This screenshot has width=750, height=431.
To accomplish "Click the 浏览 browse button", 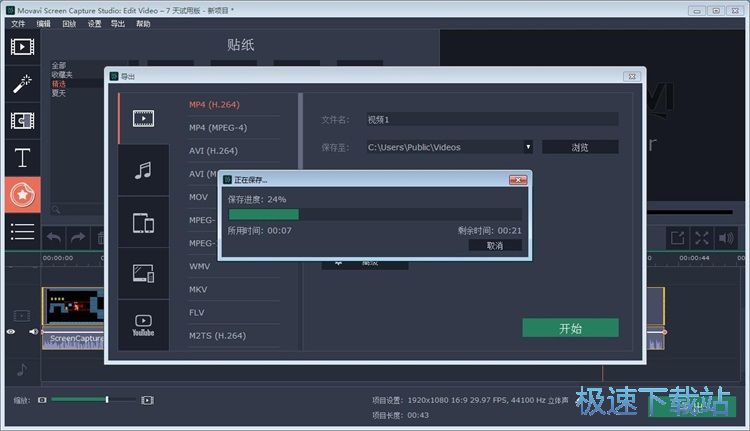I will [x=580, y=147].
